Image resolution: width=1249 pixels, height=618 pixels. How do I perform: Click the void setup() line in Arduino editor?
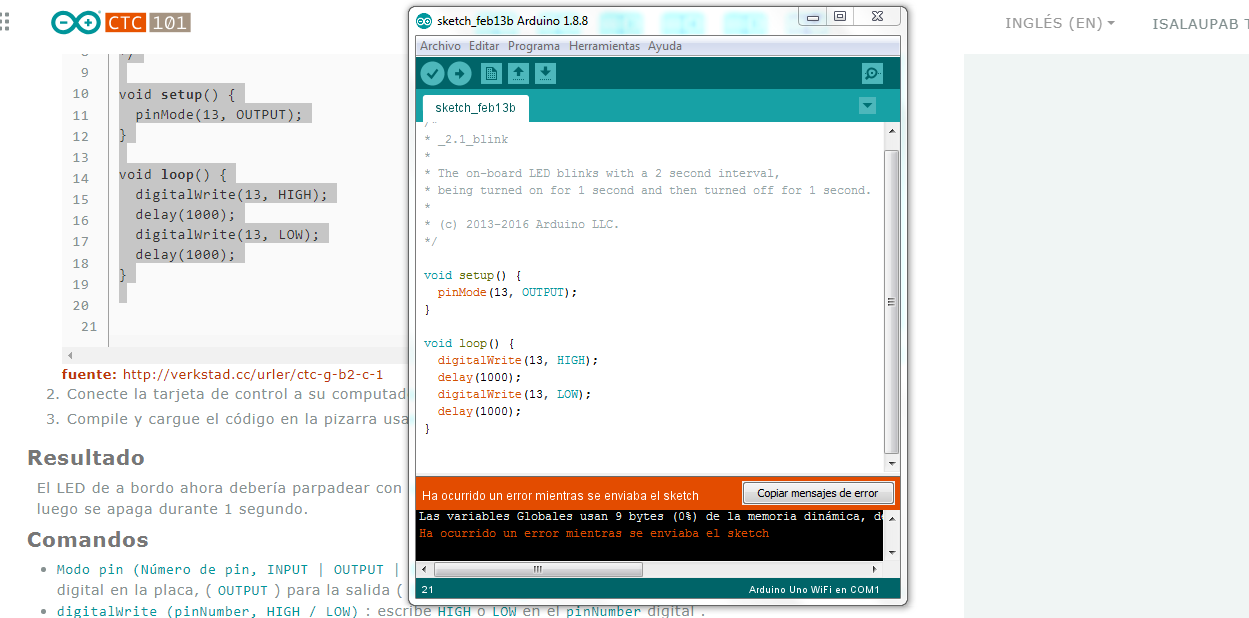click(472, 275)
